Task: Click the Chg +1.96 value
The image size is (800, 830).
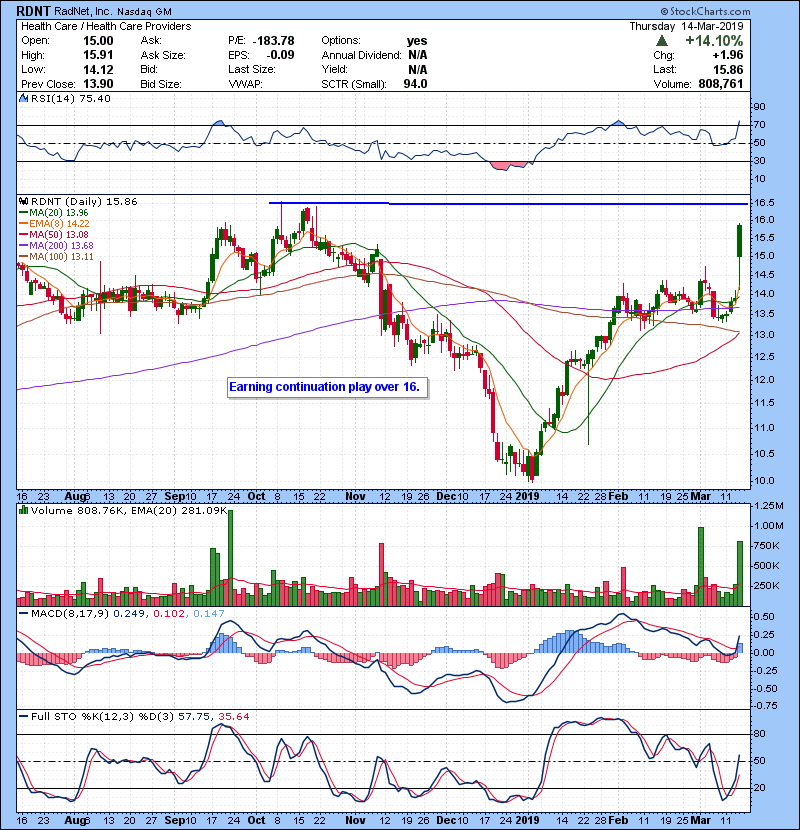Action: (x=728, y=55)
